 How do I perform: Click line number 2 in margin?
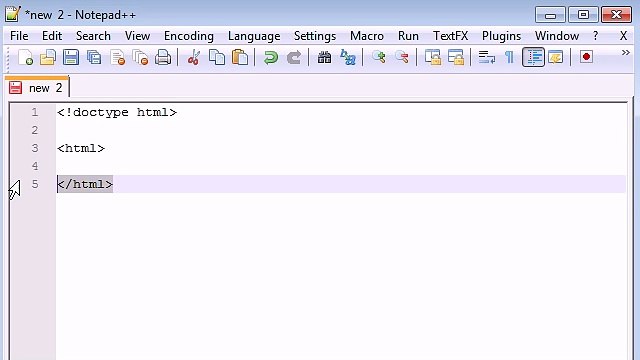35,130
